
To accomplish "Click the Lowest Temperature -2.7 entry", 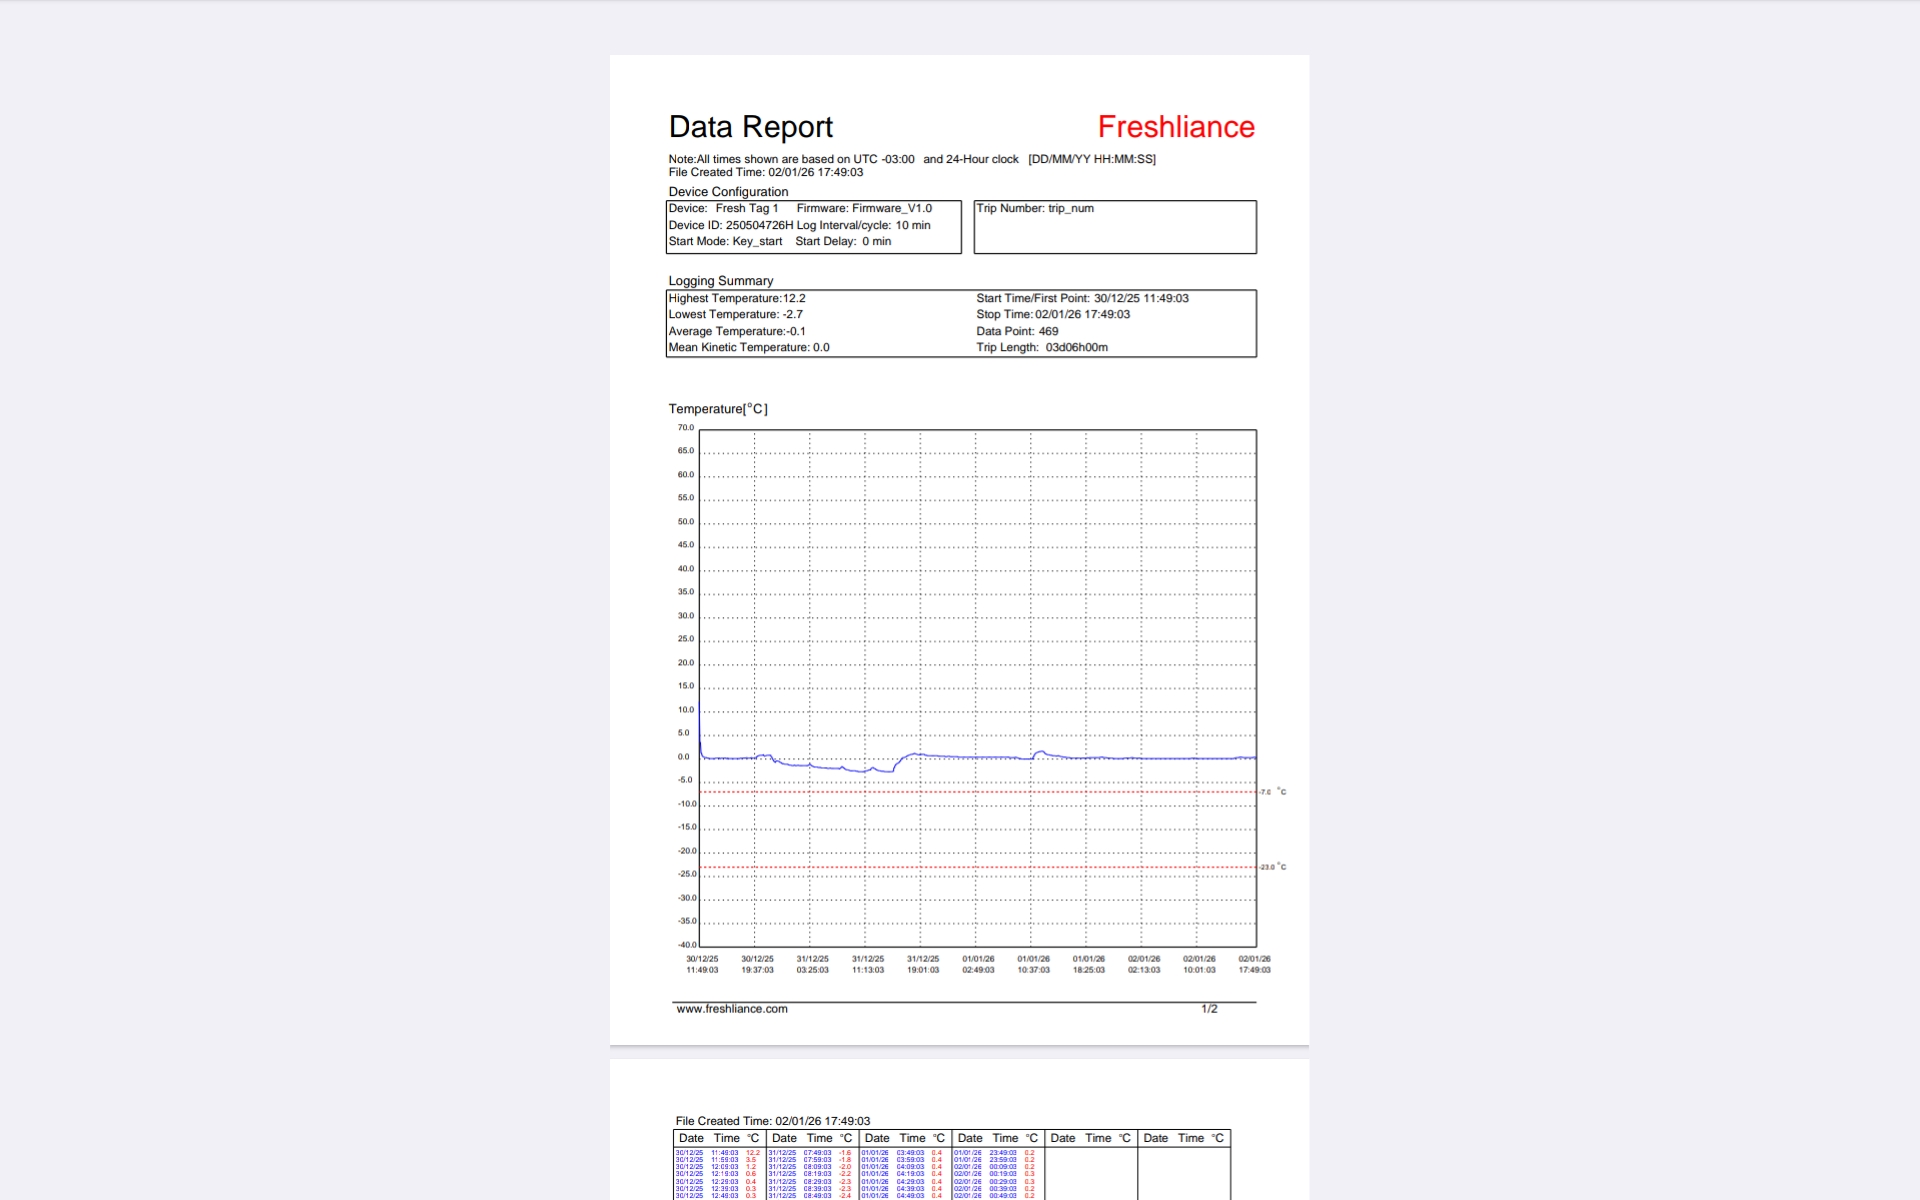I will coord(735,314).
